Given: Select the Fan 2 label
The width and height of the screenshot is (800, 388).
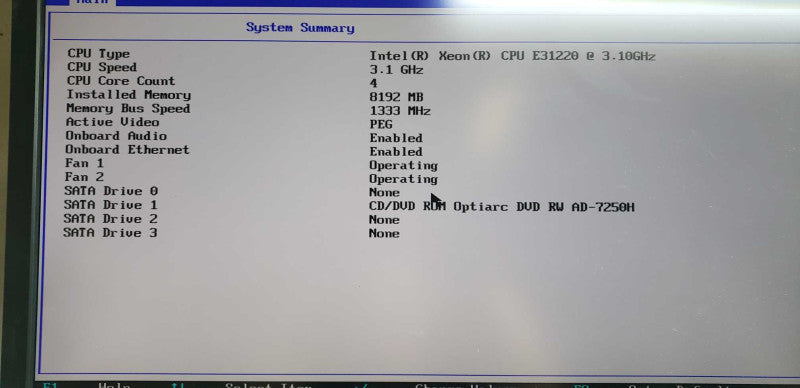Looking at the screenshot, I should pos(84,177).
